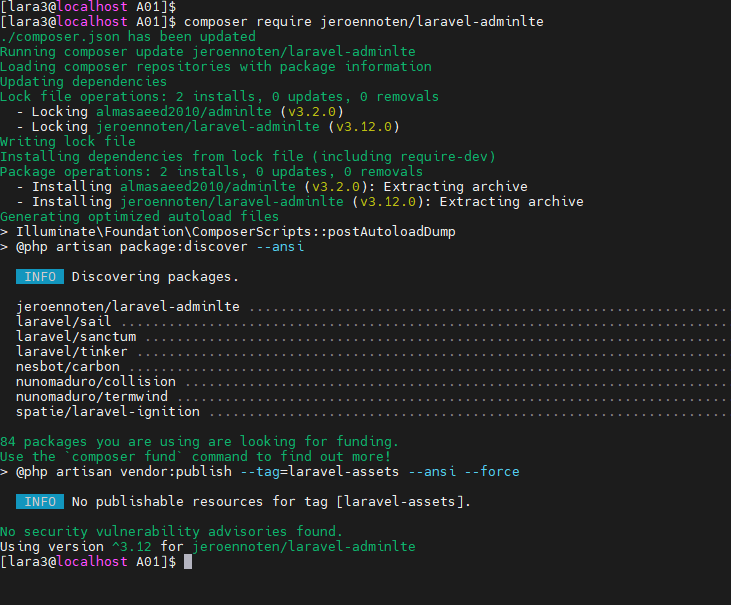Image resolution: width=731 pixels, height=605 pixels.
Task: Click 'Lock file operations: 2 installs' line
Action: click(x=220, y=96)
